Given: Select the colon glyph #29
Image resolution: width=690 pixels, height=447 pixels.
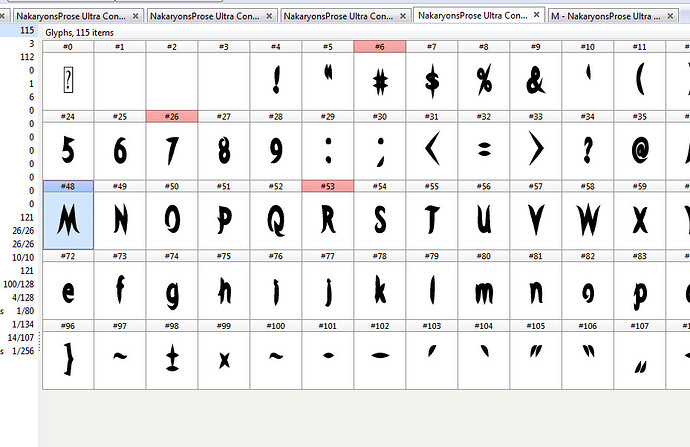Looking at the screenshot, I should [x=328, y=151].
